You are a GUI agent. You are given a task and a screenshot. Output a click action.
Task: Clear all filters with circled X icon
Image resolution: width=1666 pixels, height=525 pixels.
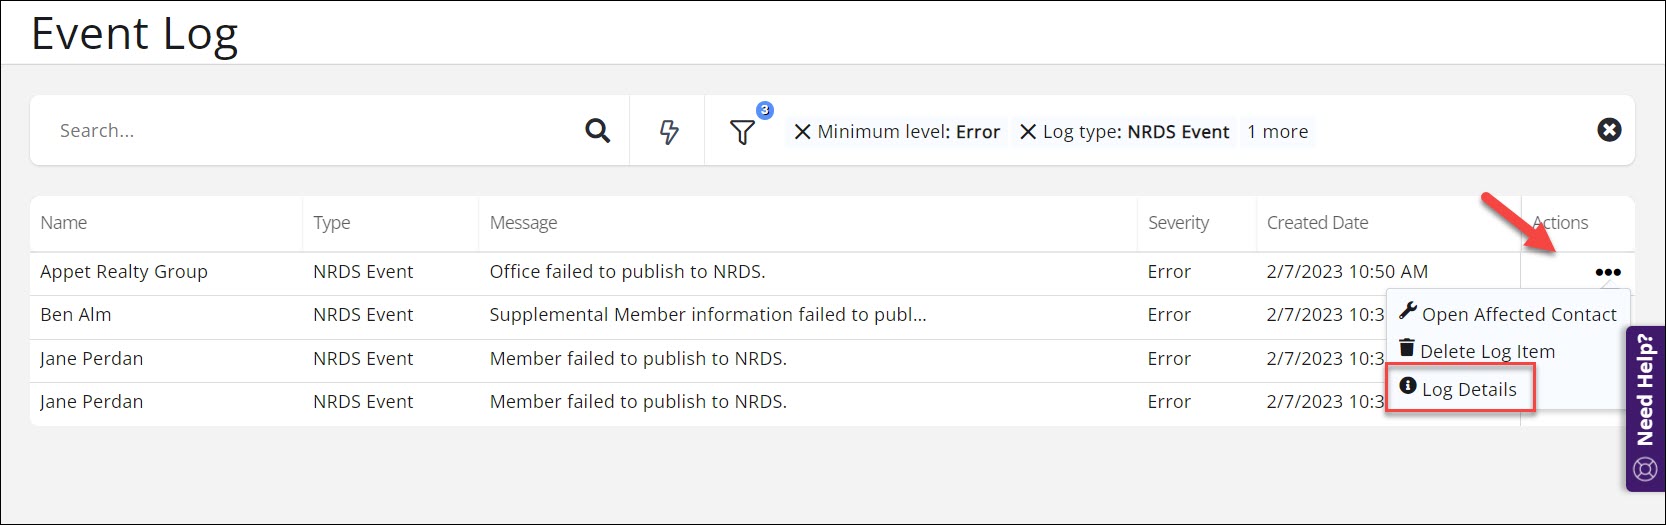1609,130
